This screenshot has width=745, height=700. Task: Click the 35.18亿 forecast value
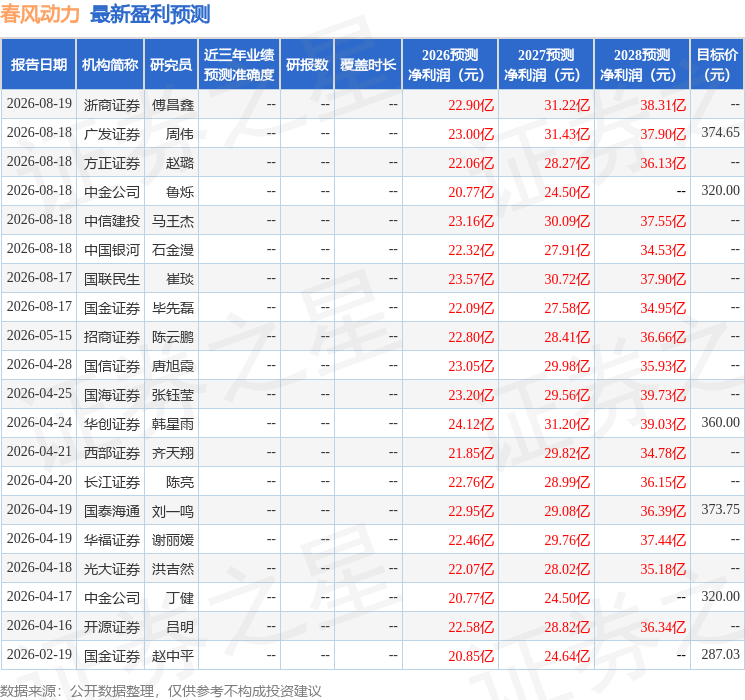[663, 569]
